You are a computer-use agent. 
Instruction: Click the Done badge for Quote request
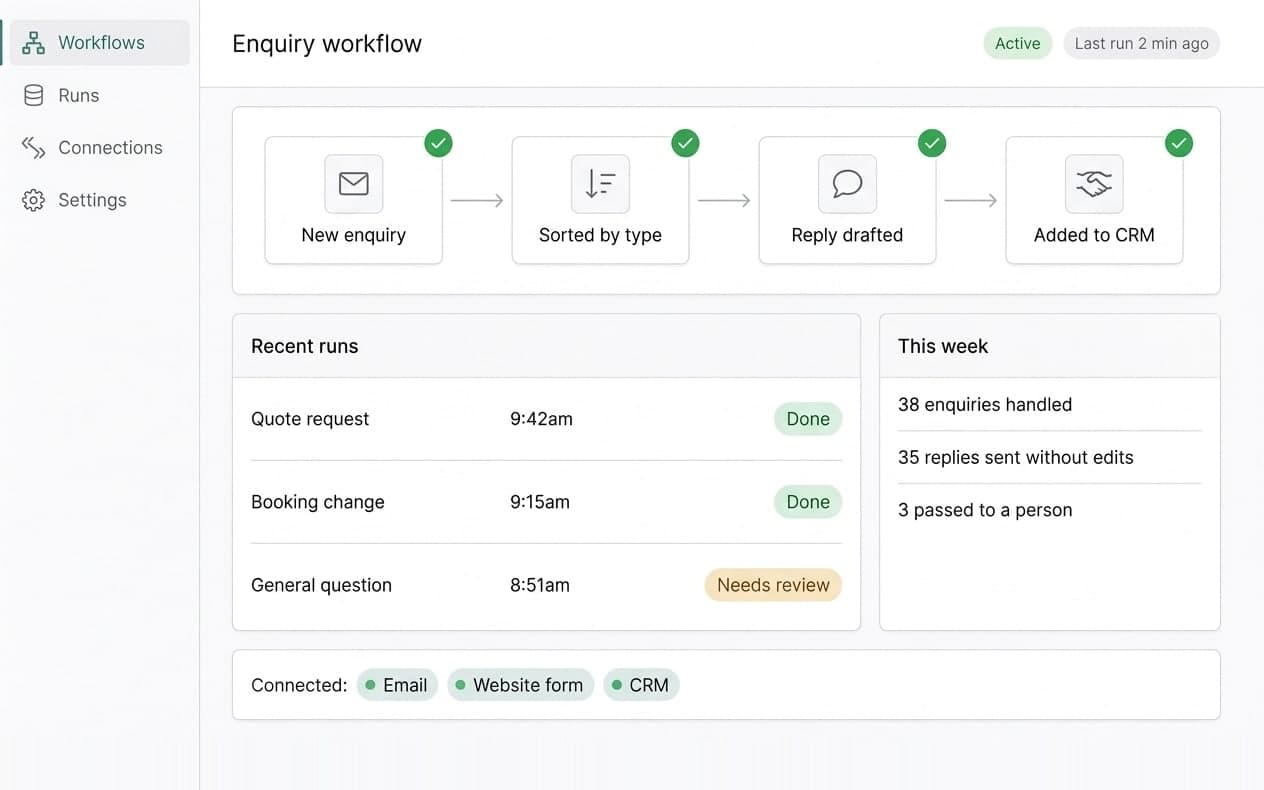tap(808, 419)
